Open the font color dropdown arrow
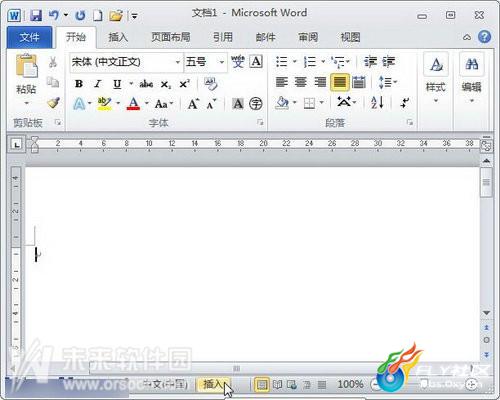Screen dimensions: 500x400 click(x=147, y=104)
